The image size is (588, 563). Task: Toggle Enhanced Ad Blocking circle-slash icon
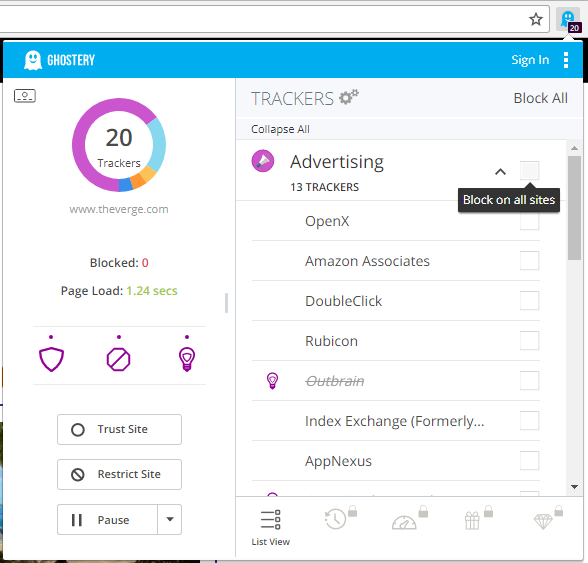point(118,359)
